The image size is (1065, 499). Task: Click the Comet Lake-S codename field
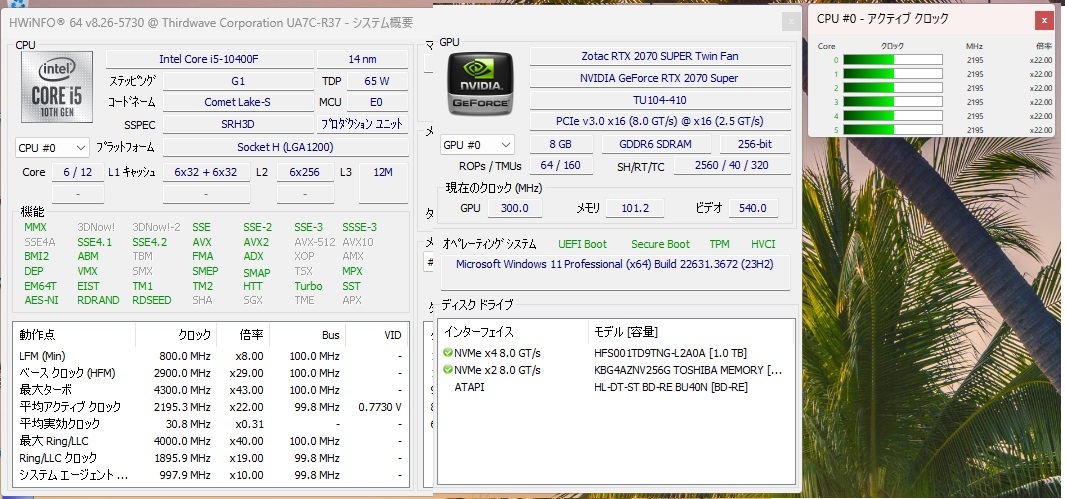coord(238,103)
